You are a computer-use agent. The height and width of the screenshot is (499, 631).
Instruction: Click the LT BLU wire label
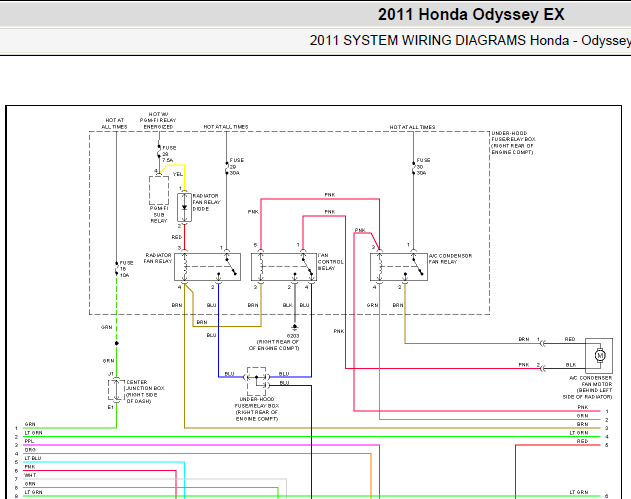tap(33, 458)
